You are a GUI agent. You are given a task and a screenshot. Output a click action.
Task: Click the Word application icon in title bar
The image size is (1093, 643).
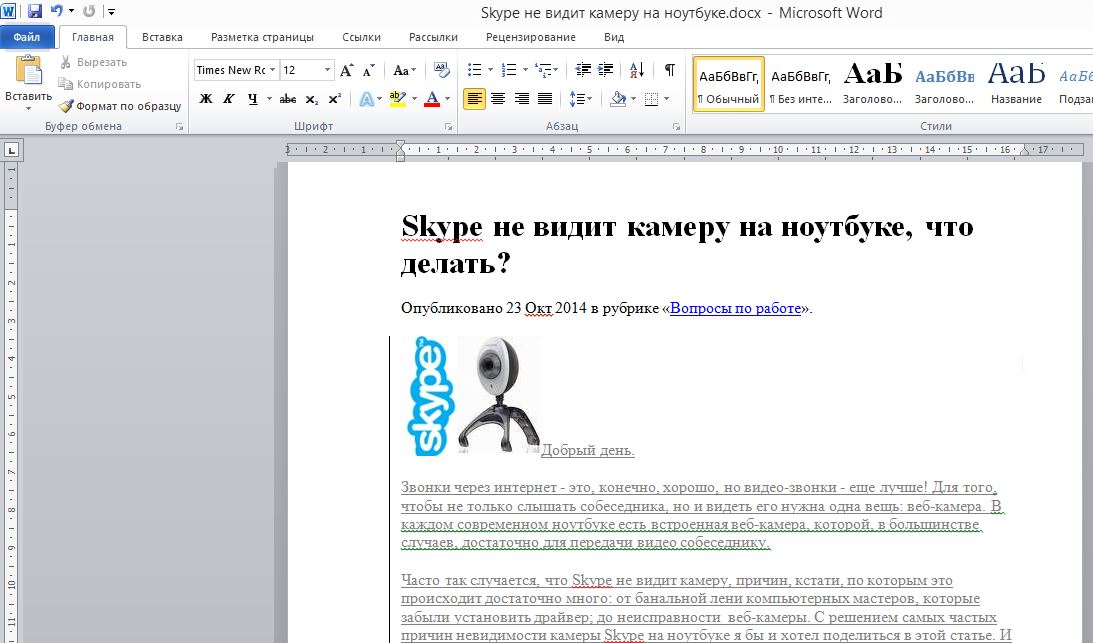[x=9, y=11]
